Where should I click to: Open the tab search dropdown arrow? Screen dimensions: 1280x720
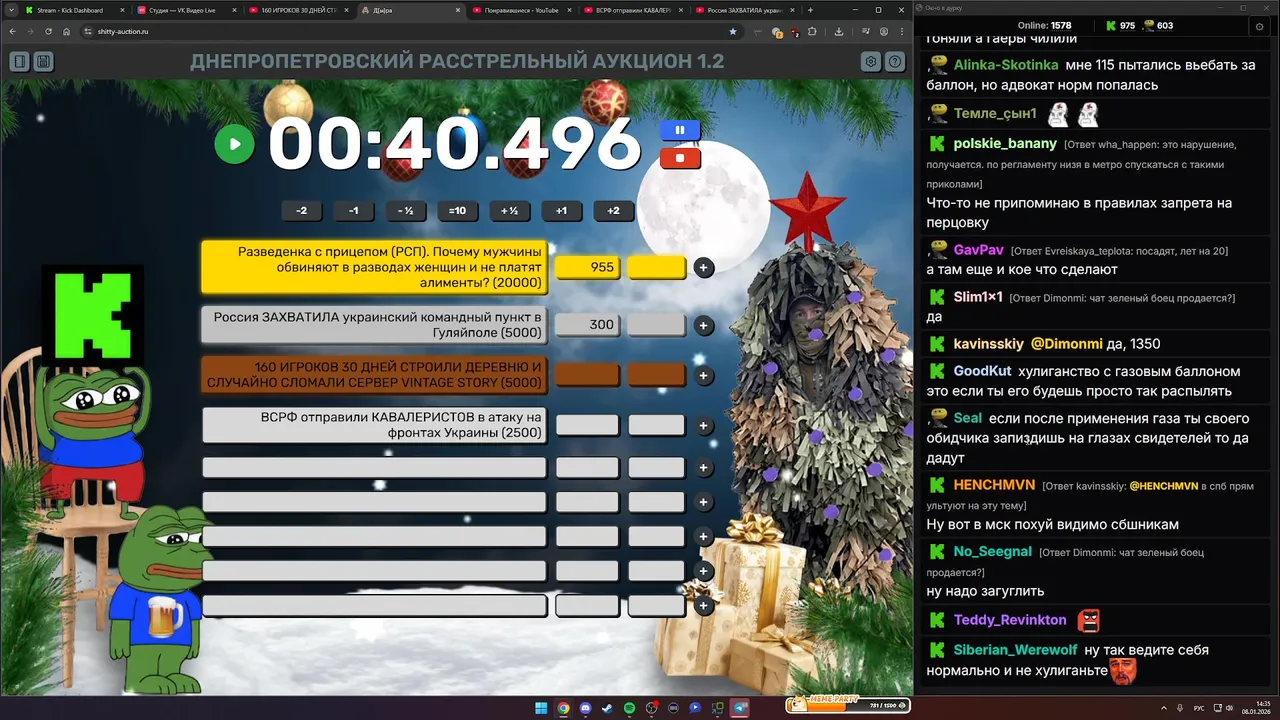(9, 10)
